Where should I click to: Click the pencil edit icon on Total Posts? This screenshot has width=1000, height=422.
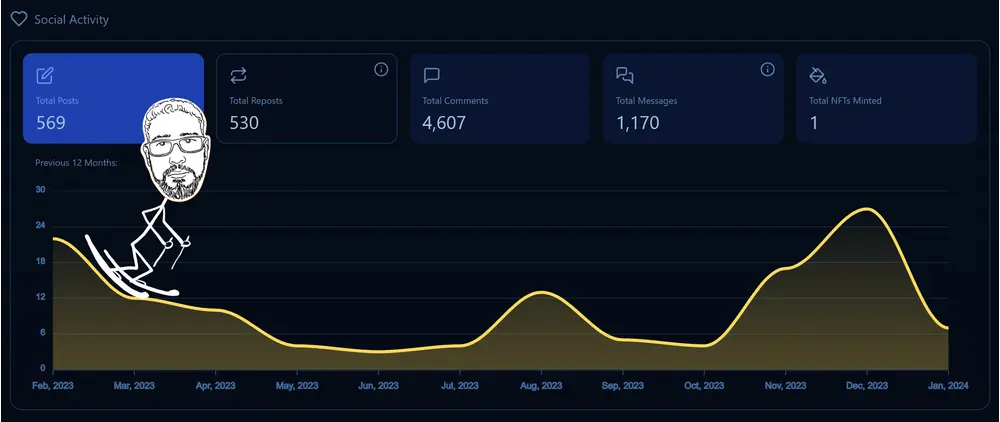click(44, 75)
